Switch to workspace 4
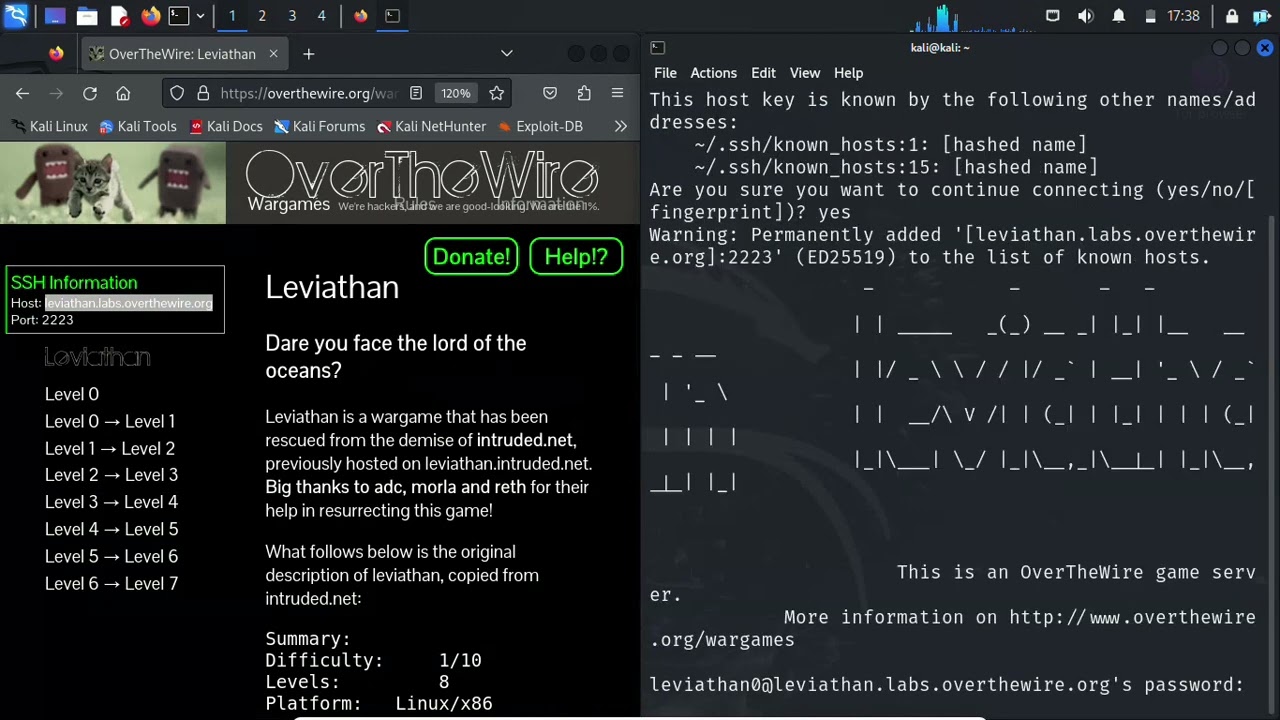1280x720 pixels. [321, 16]
